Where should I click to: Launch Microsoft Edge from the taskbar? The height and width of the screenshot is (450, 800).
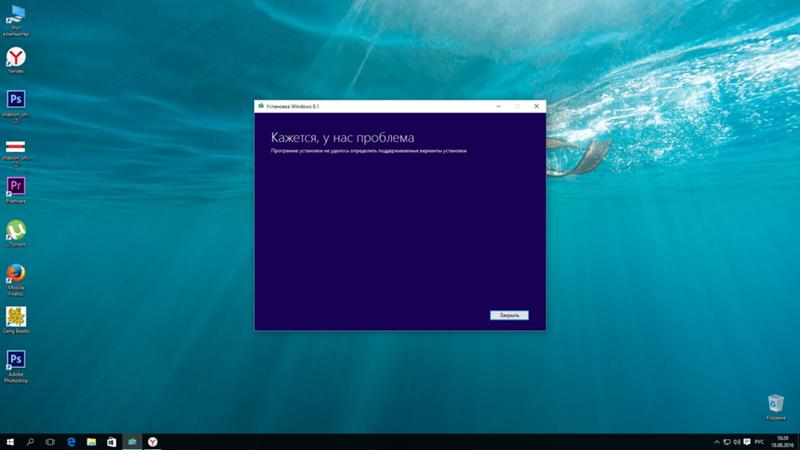[x=71, y=442]
